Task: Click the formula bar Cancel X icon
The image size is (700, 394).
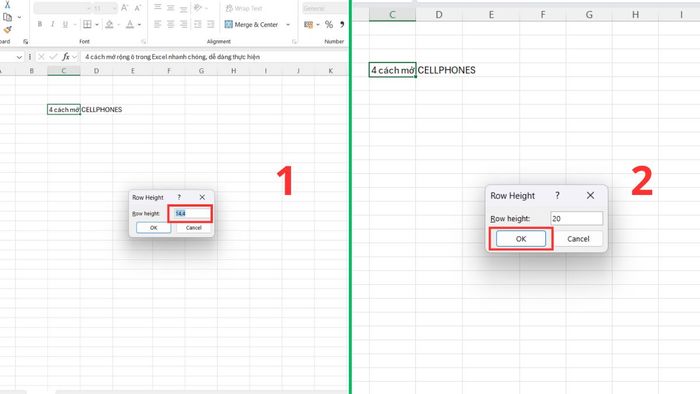Action: tap(41, 57)
